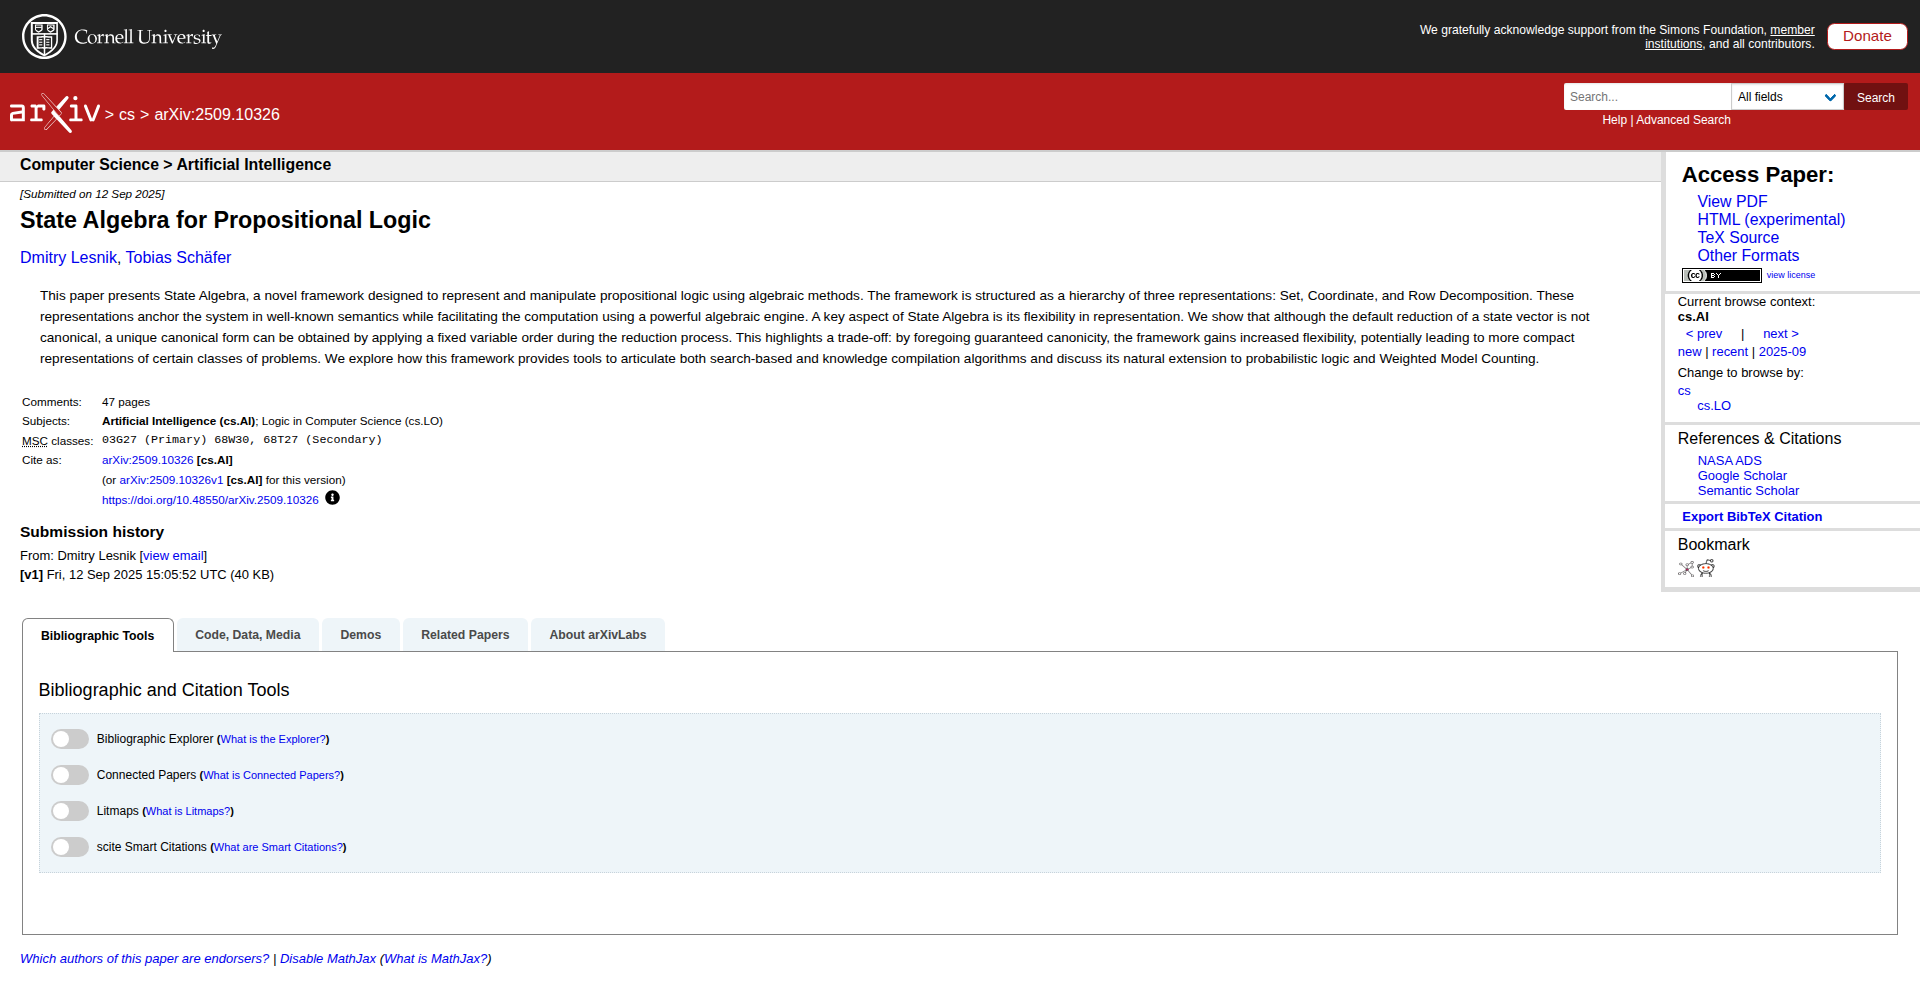Open the arXiv:2509.10326 cite-as link
The height and width of the screenshot is (993, 1920).
(148, 460)
